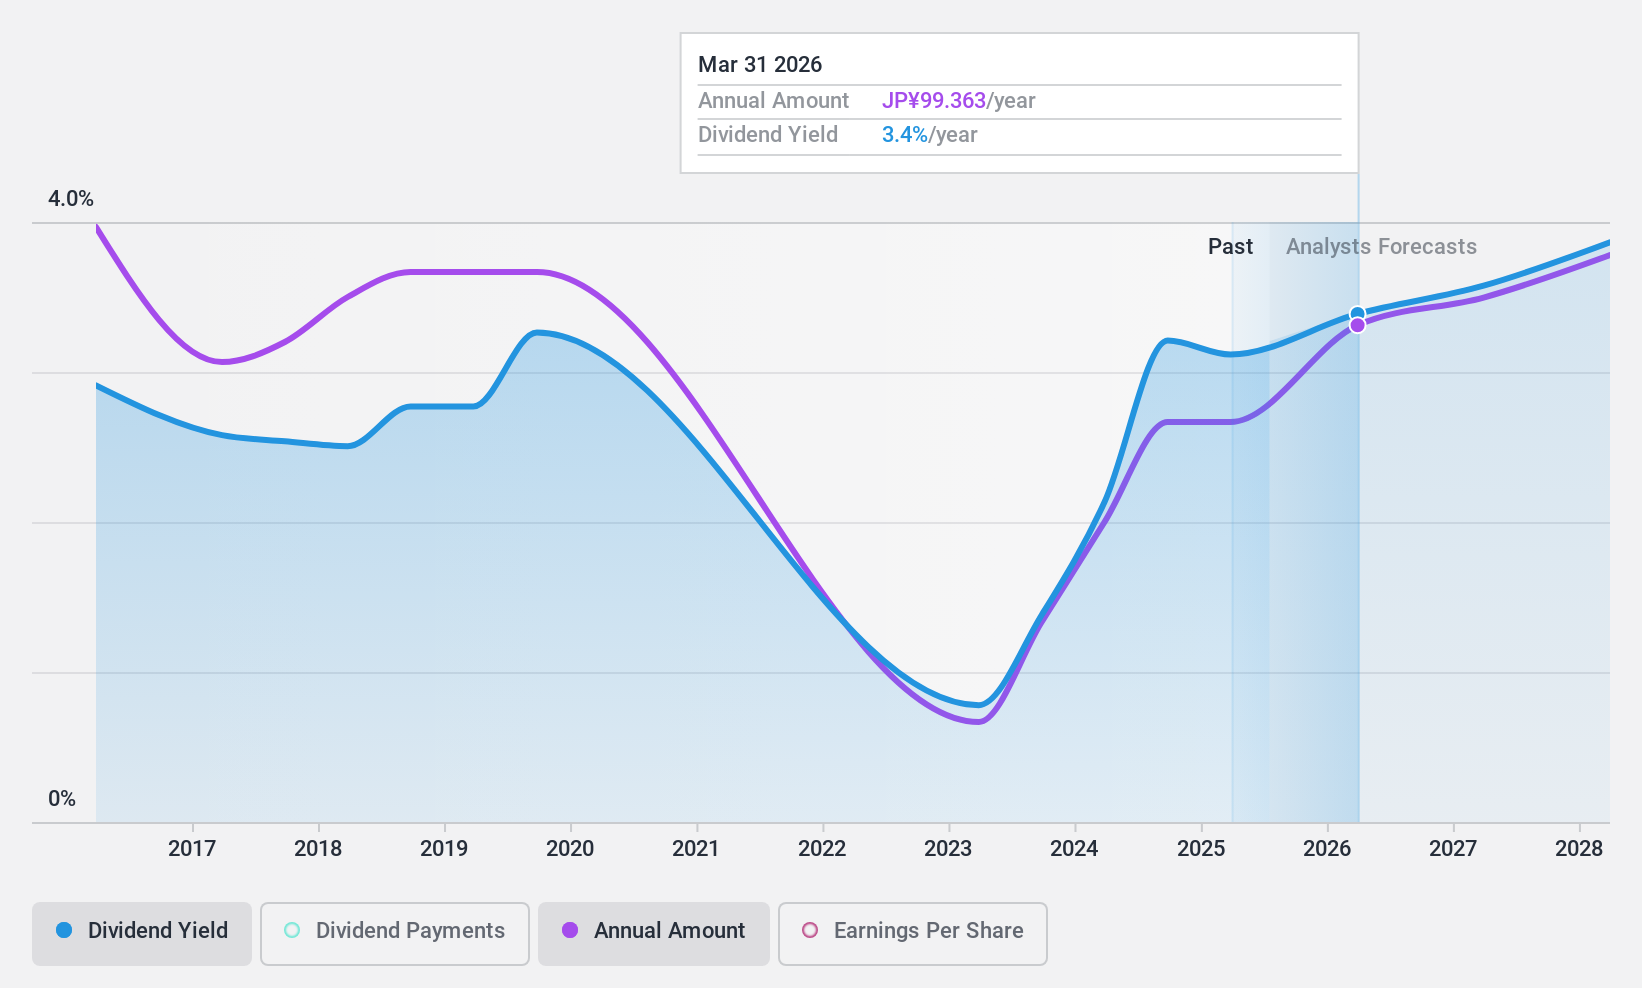Click the blue Dividend Yield data point marker
The width and height of the screenshot is (1642, 988).
coord(1357,314)
